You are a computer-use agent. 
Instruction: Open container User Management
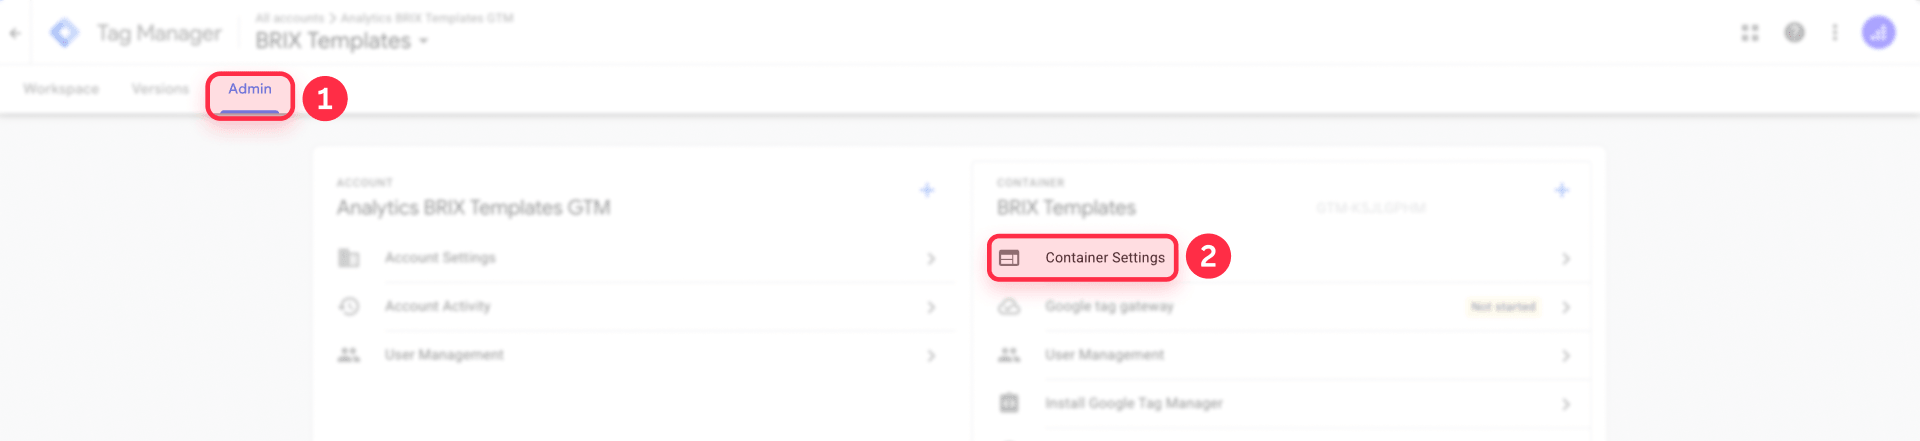[1105, 355]
